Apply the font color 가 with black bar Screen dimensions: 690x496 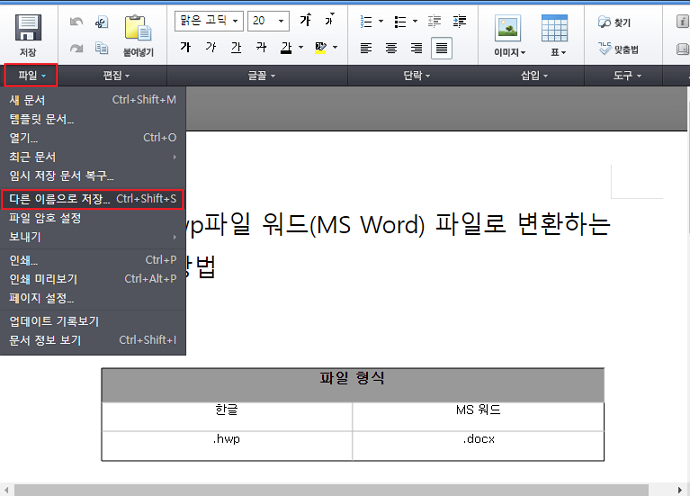(x=286, y=47)
